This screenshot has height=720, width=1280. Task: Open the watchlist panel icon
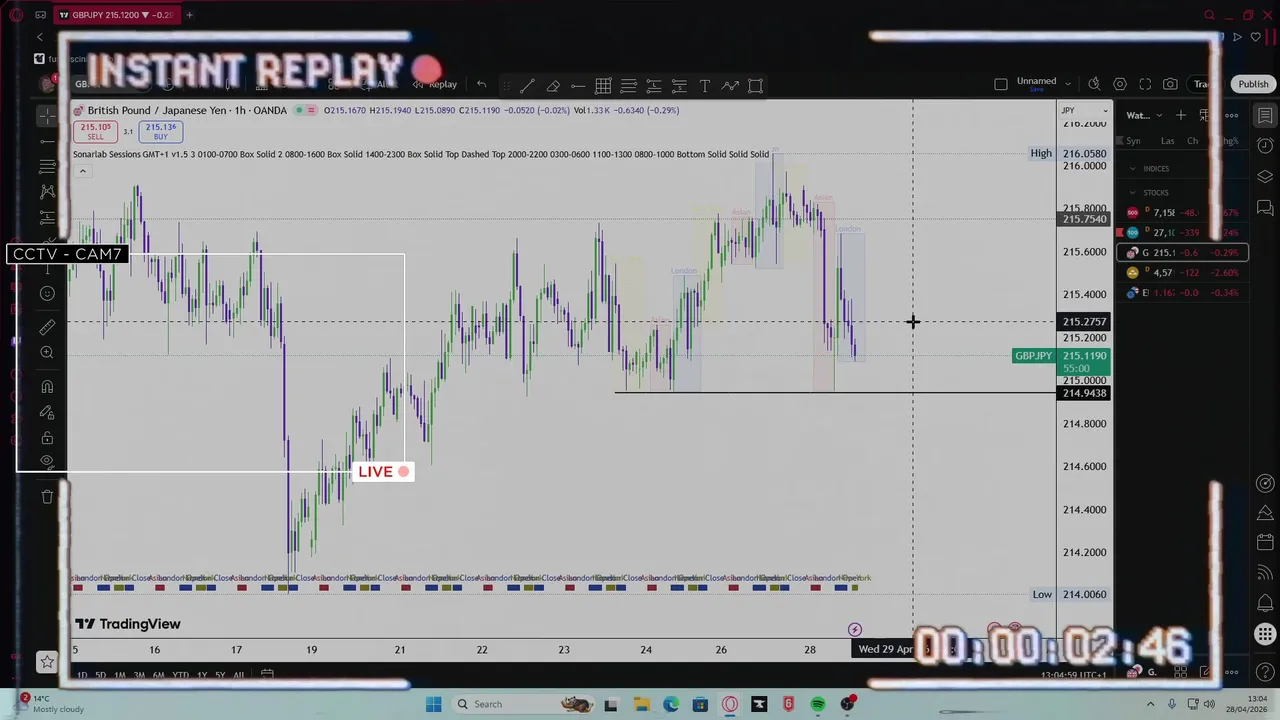click(1265, 116)
